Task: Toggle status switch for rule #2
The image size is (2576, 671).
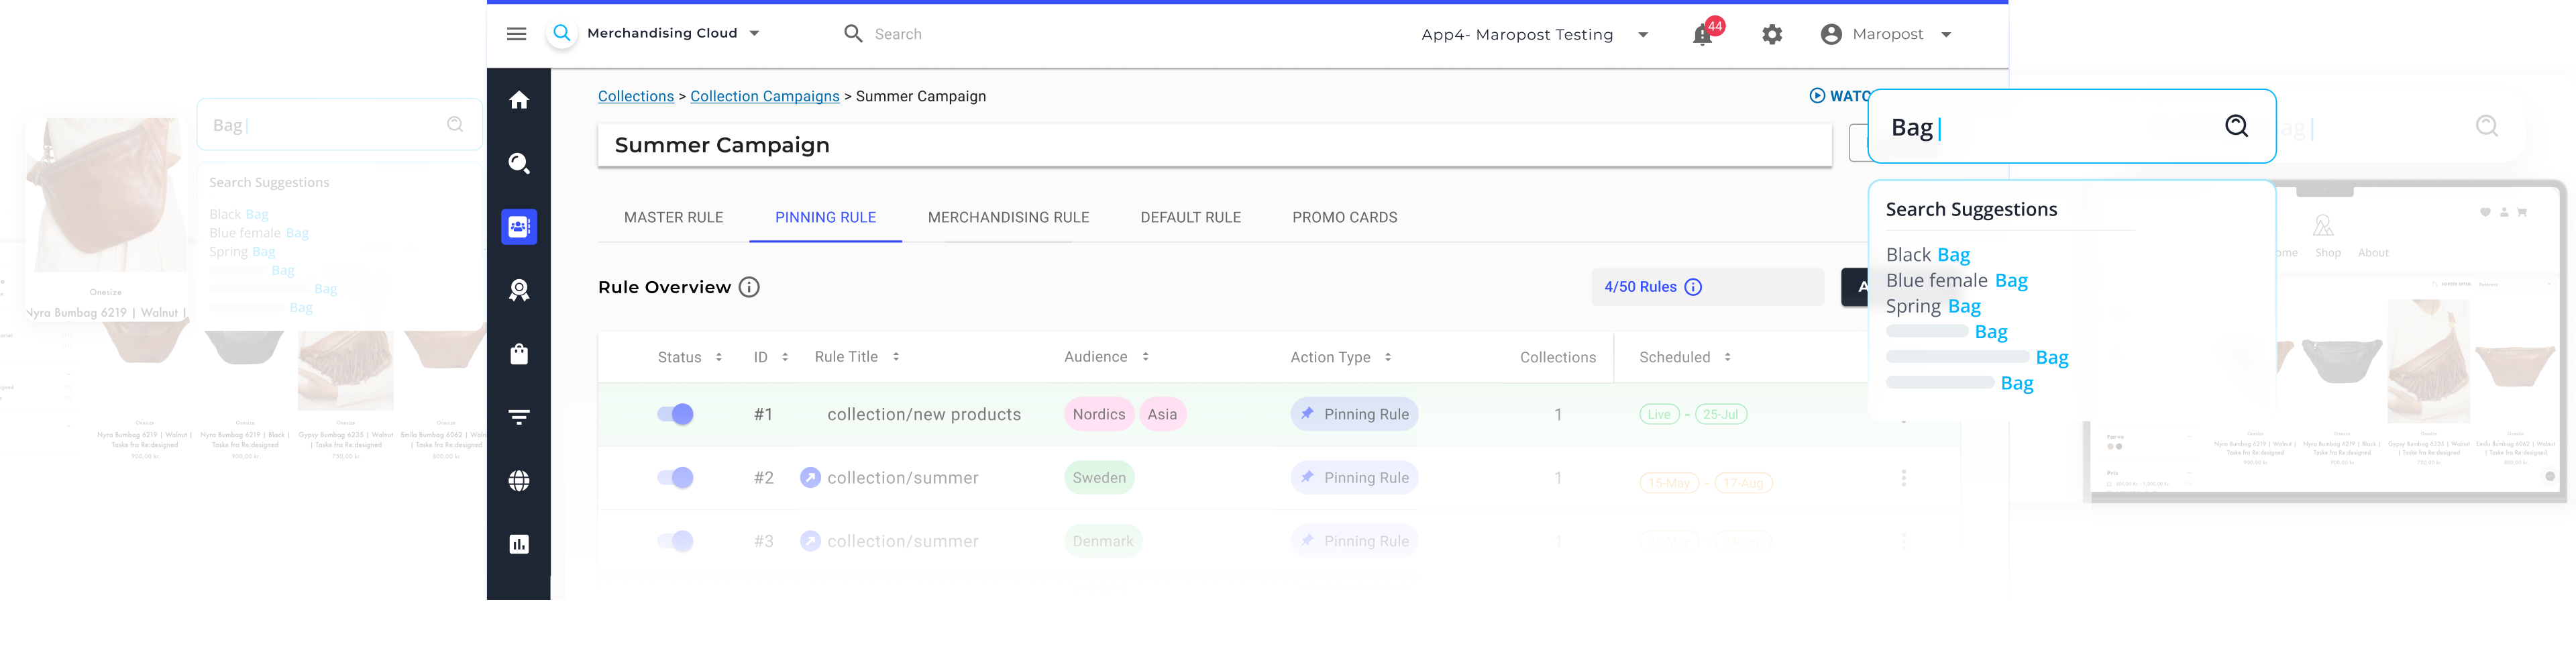Action: tap(676, 478)
